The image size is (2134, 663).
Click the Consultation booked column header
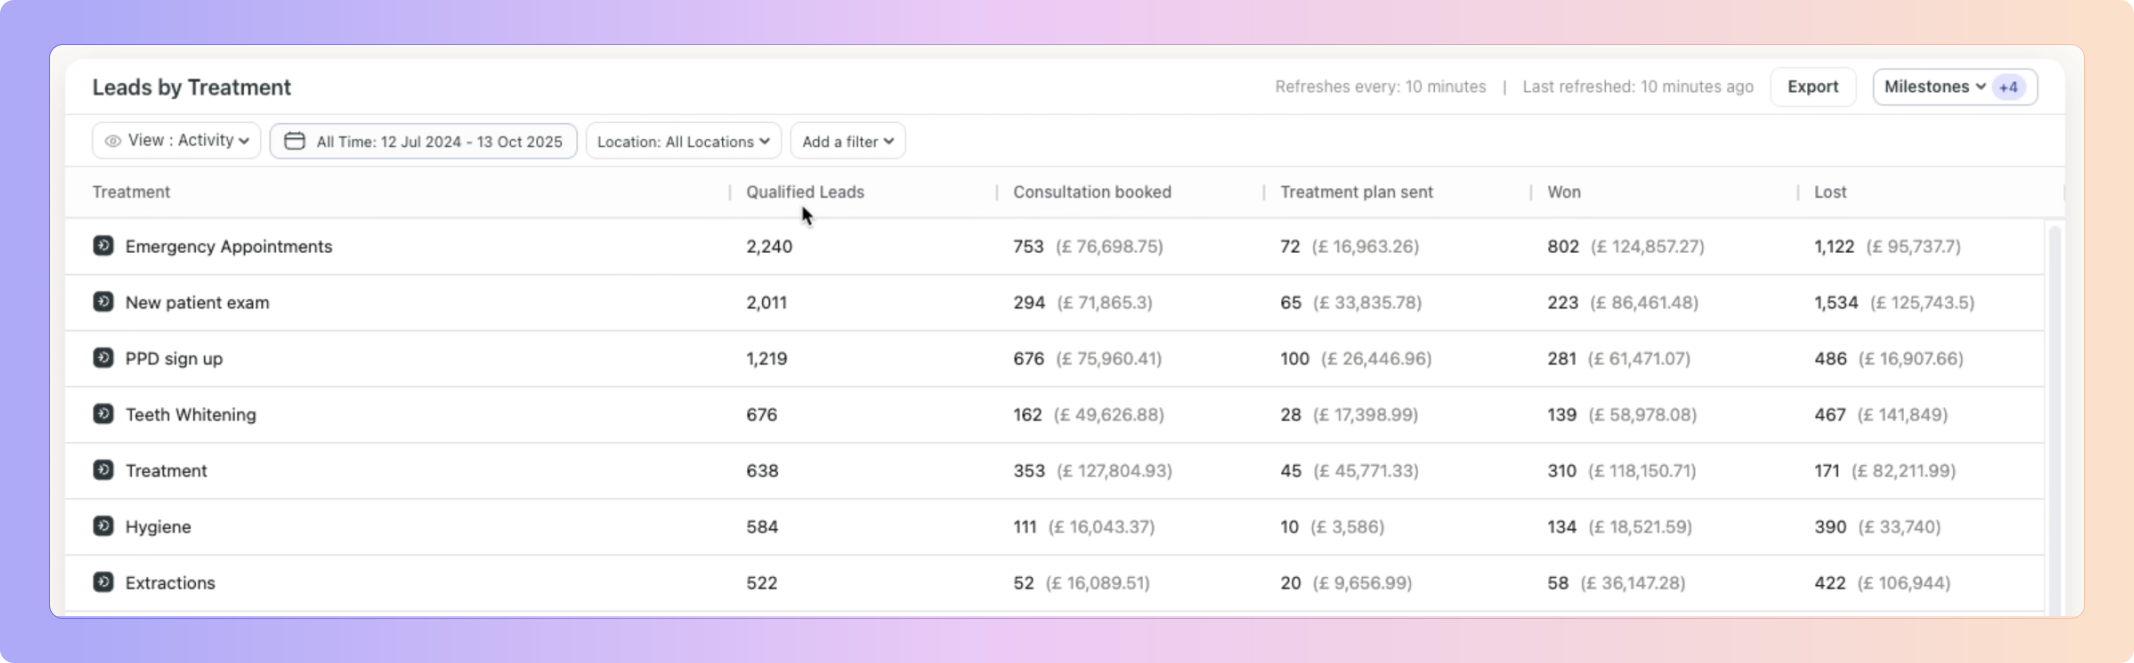1092,192
